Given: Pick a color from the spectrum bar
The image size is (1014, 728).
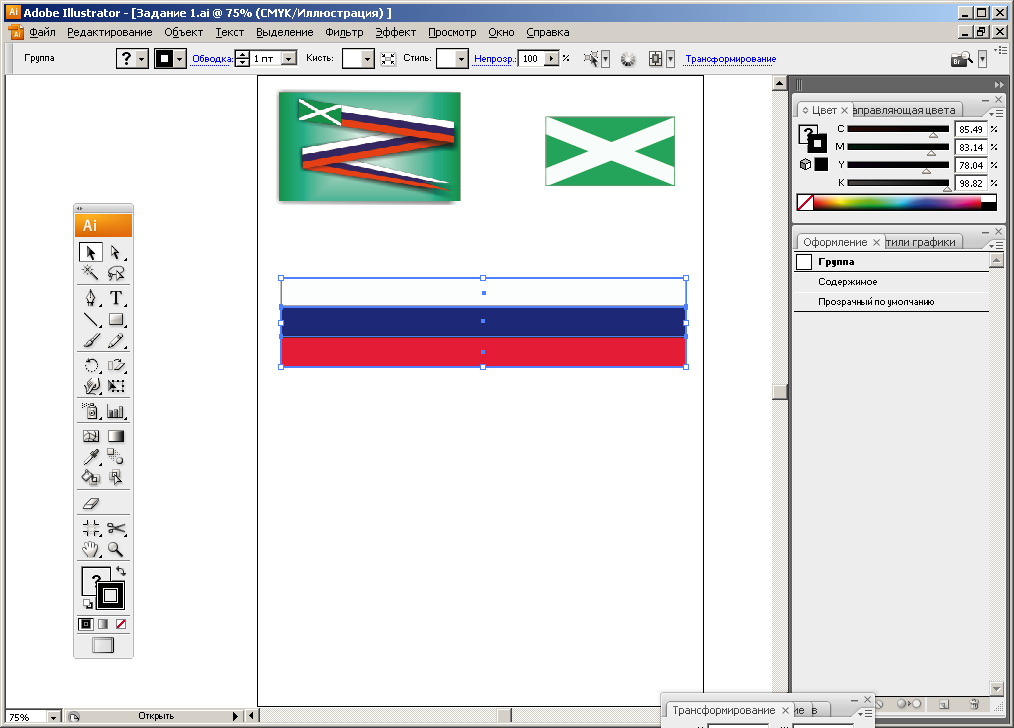Looking at the screenshot, I should coord(897,202).
